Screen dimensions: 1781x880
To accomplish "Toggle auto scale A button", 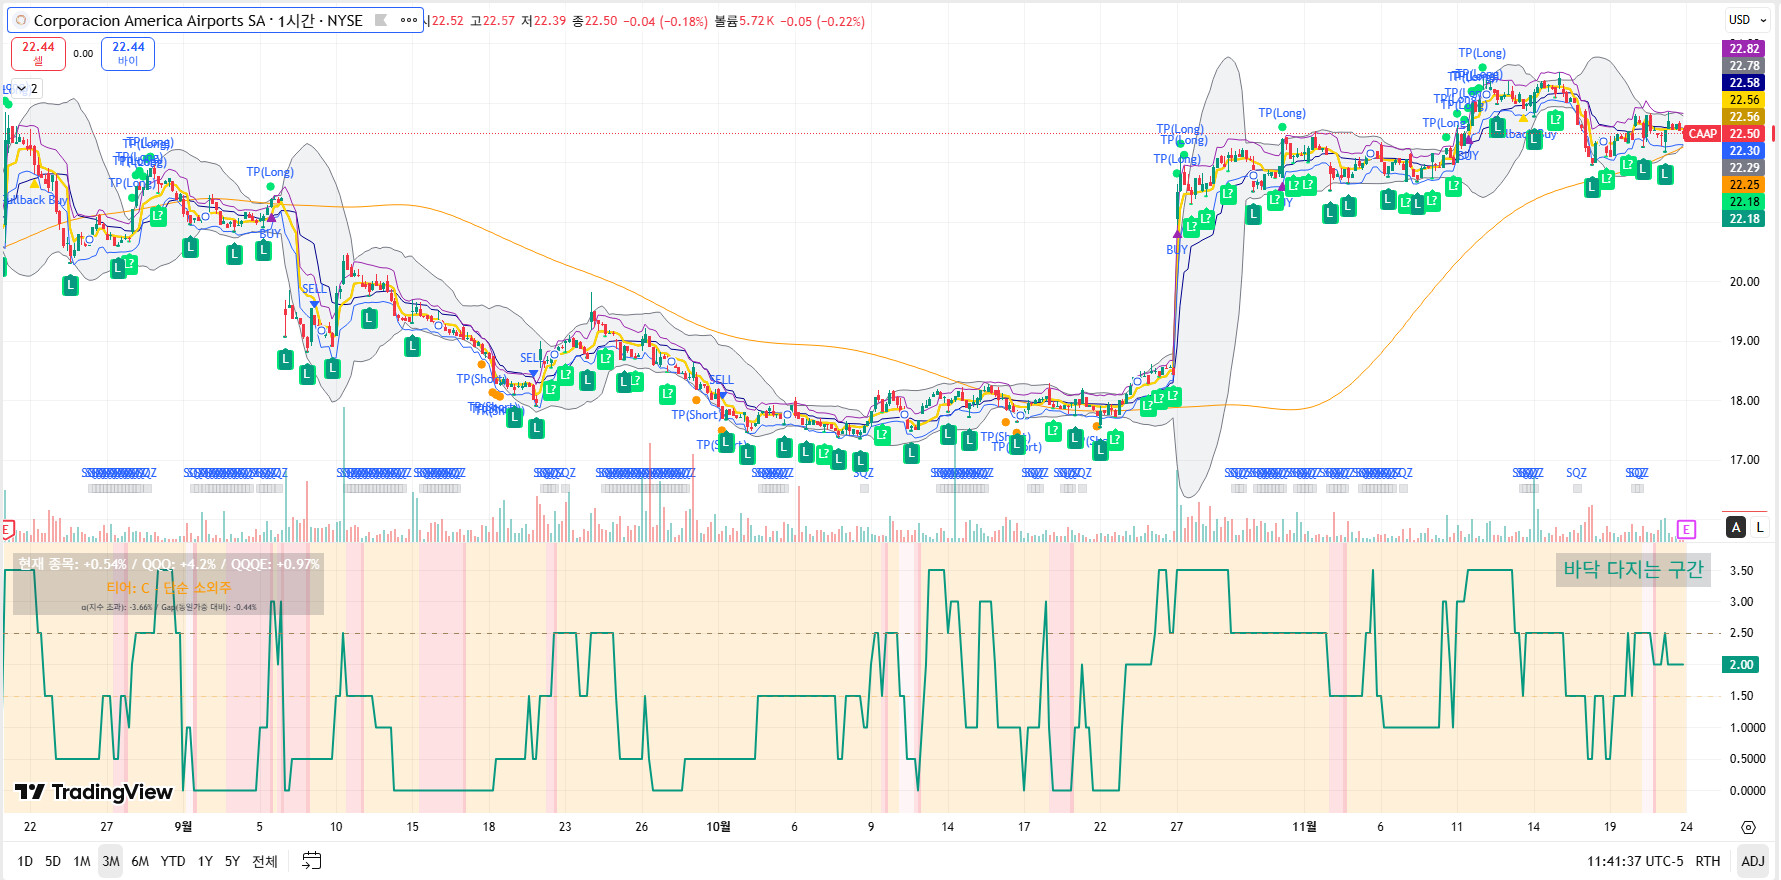I will 1736,527.
